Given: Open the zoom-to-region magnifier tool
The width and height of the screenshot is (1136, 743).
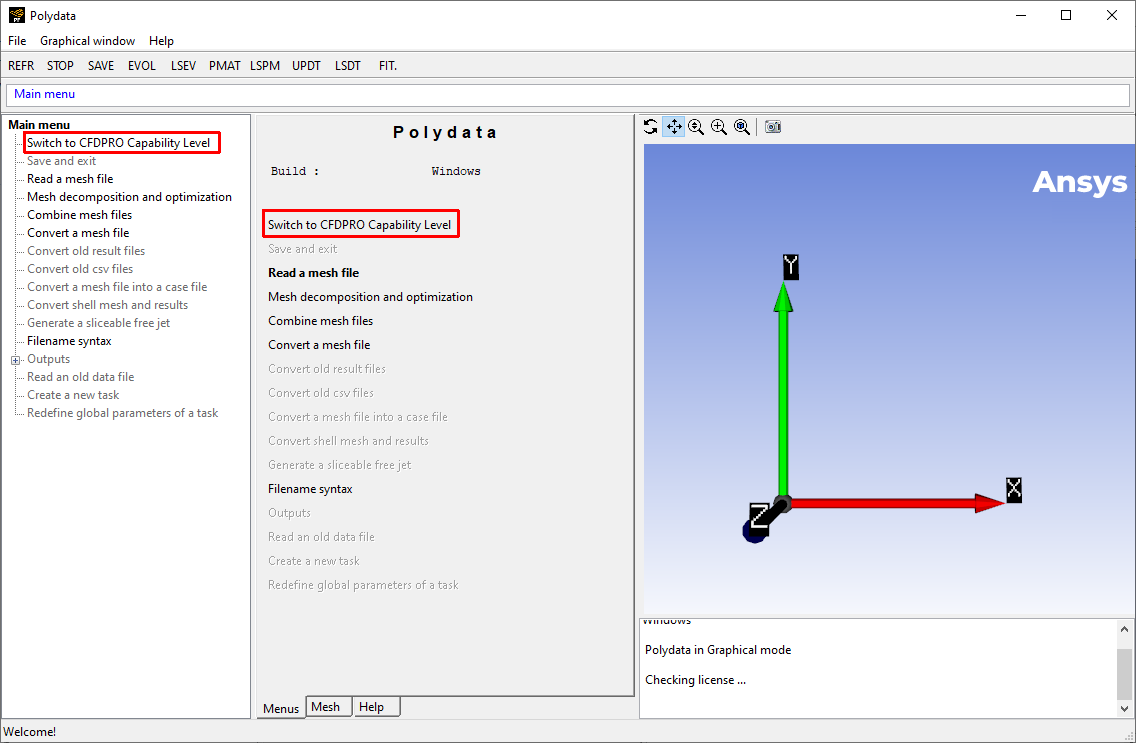Looking at the screenshot, I should pyautogui.click(x=742, y=126).
